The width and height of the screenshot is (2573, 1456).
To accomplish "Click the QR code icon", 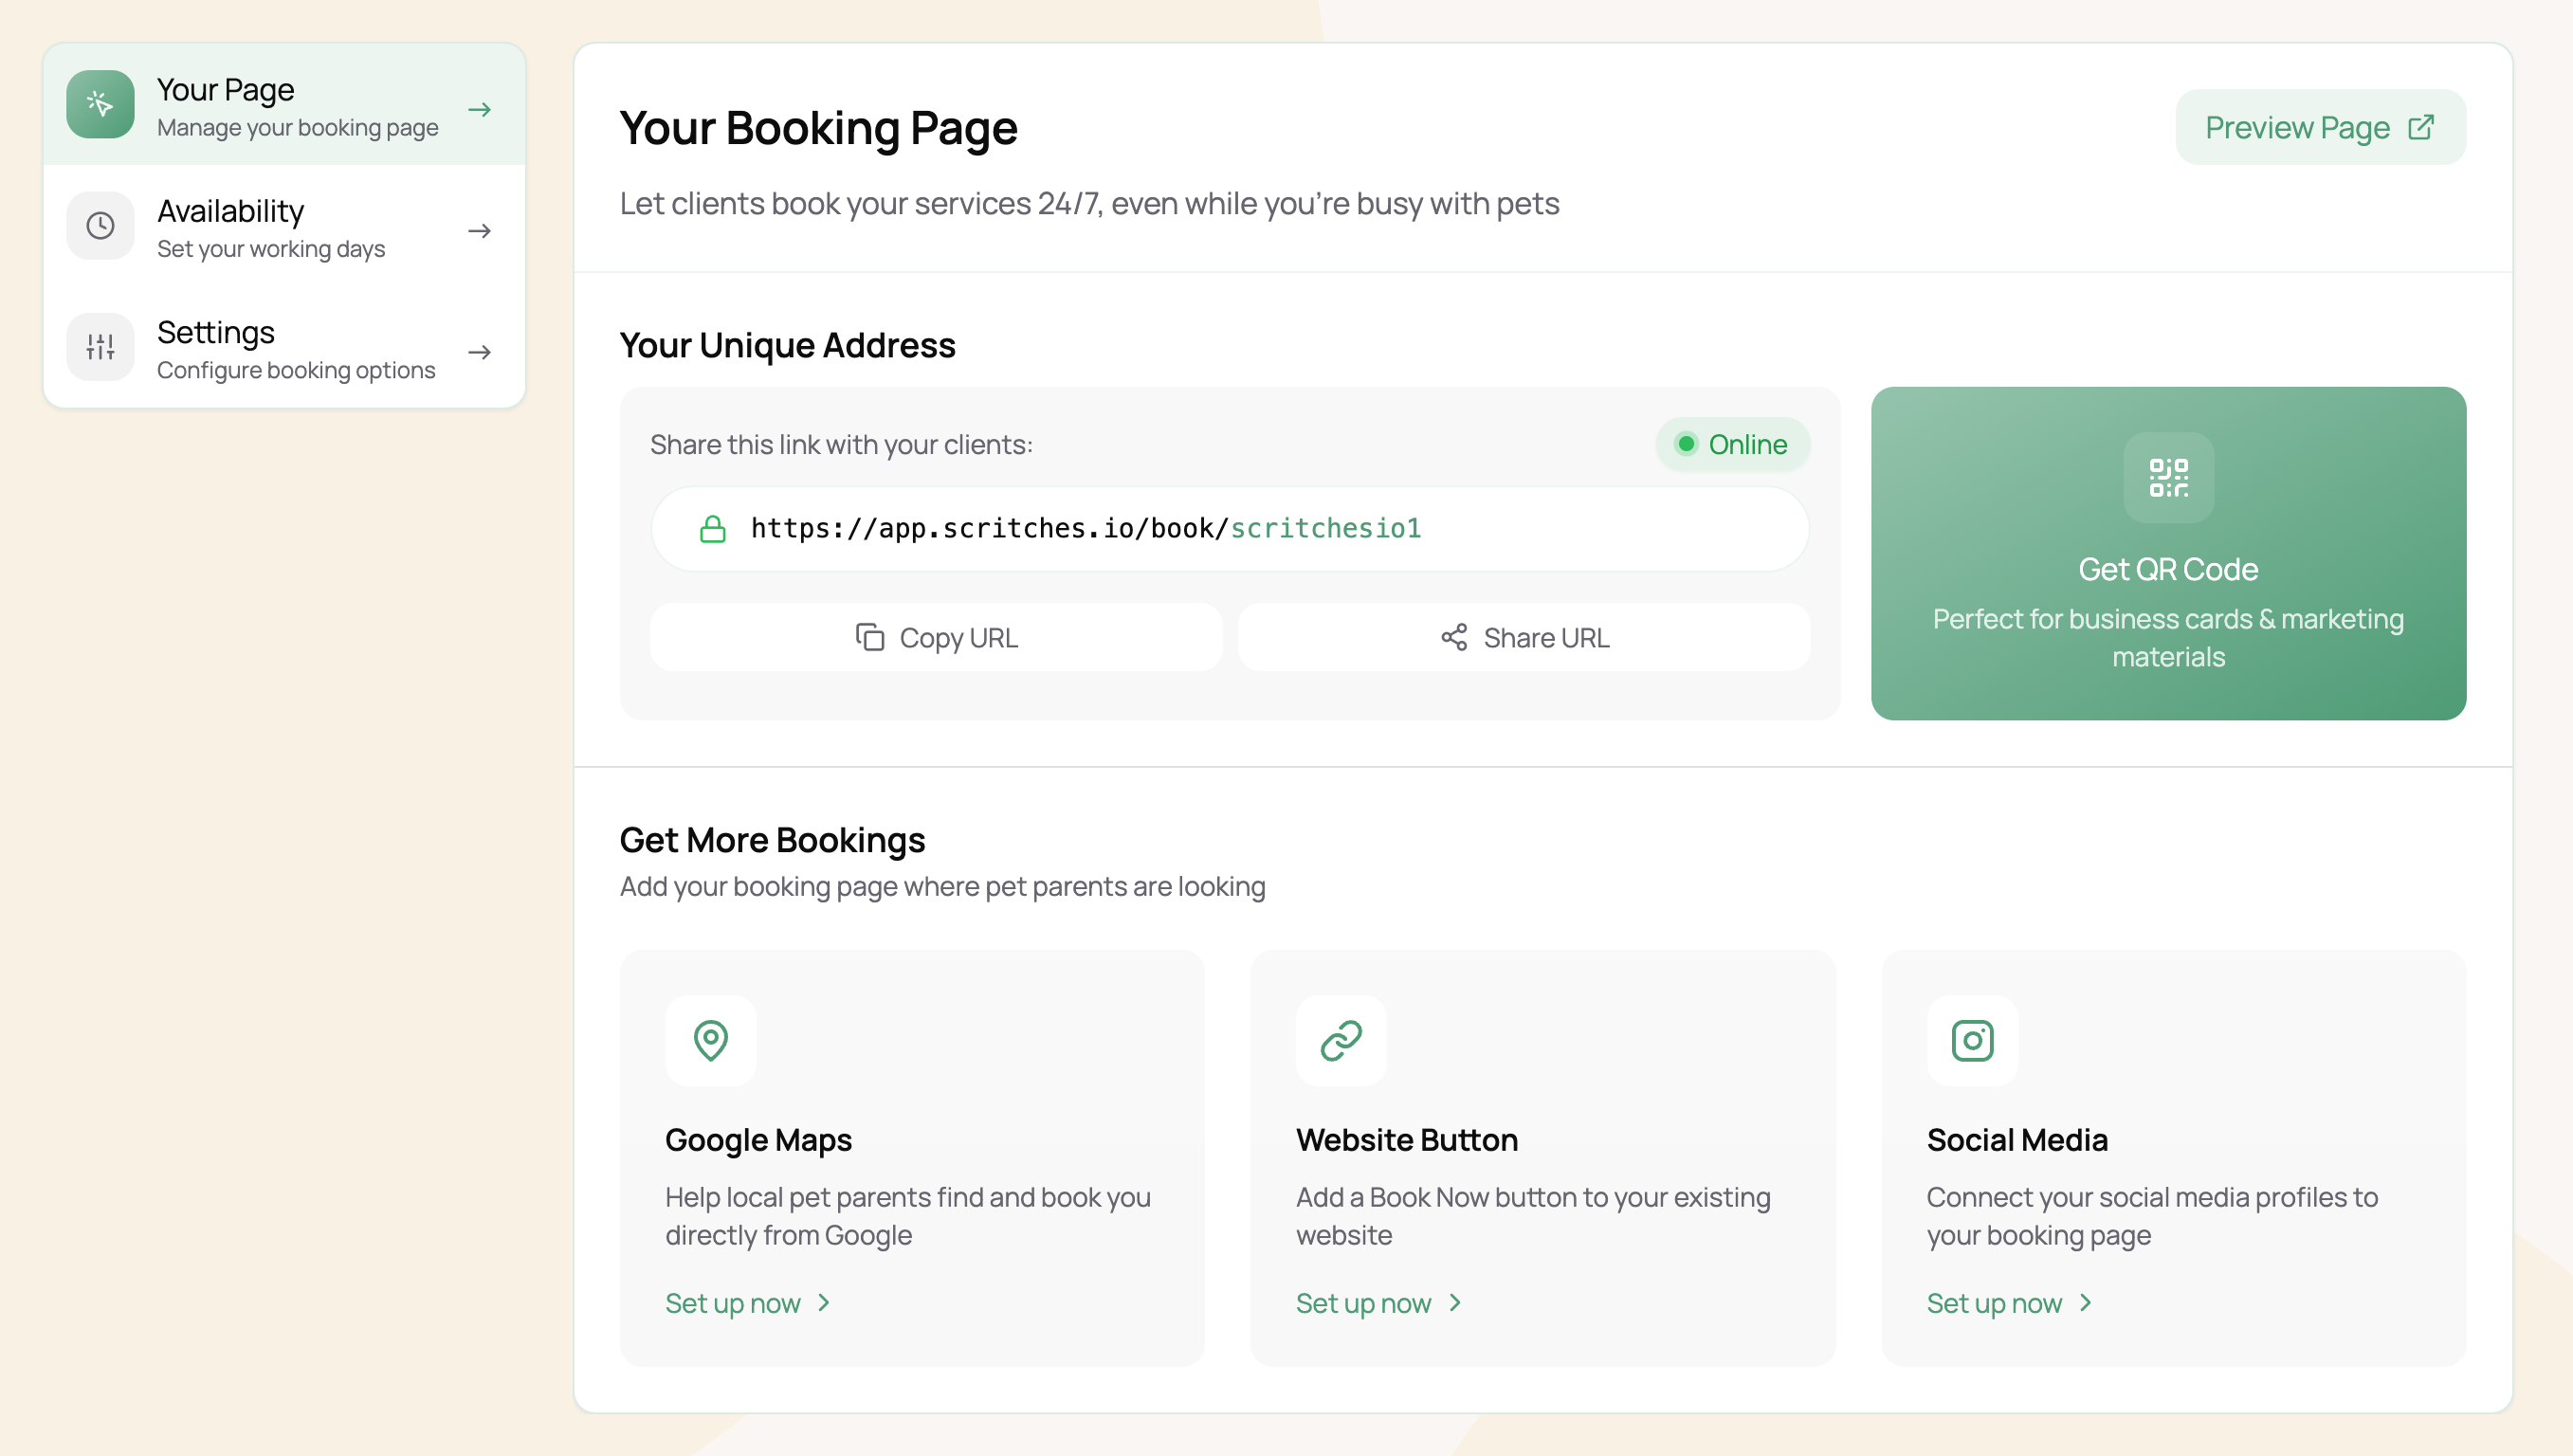I will point(2168,478).
